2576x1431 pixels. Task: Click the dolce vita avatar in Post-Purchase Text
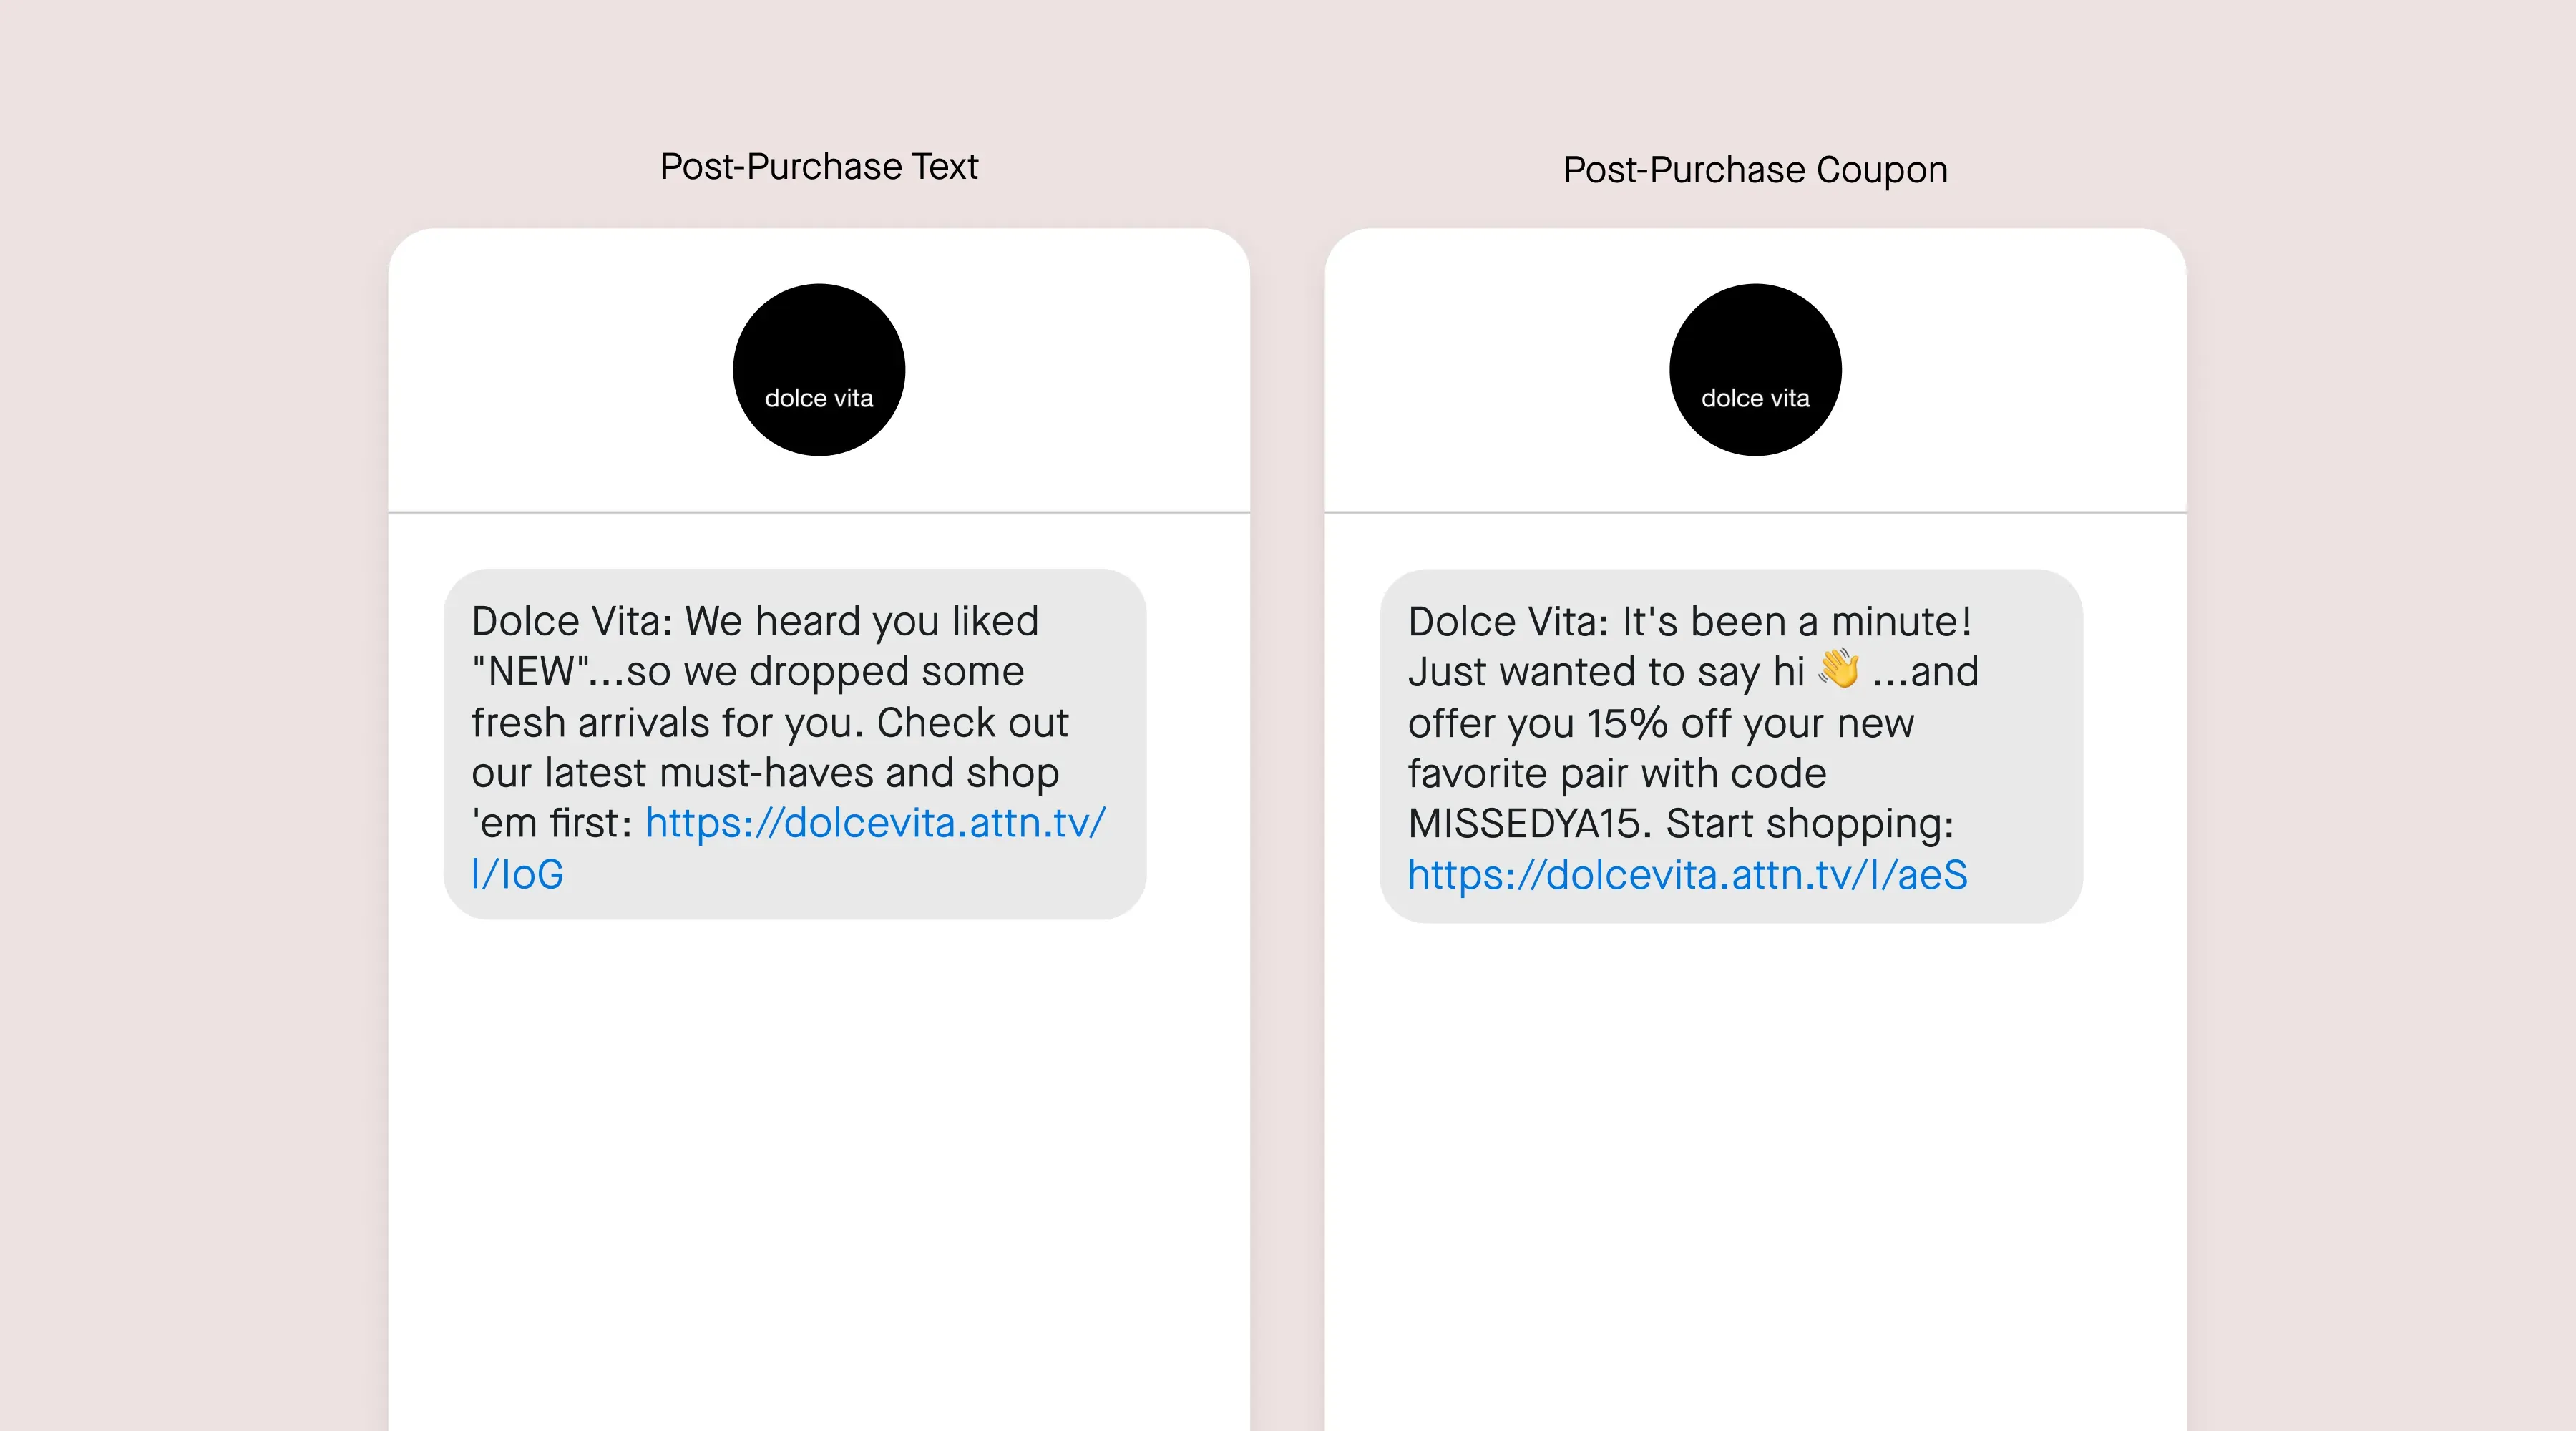pyautogui.click(x=819, y=370)
